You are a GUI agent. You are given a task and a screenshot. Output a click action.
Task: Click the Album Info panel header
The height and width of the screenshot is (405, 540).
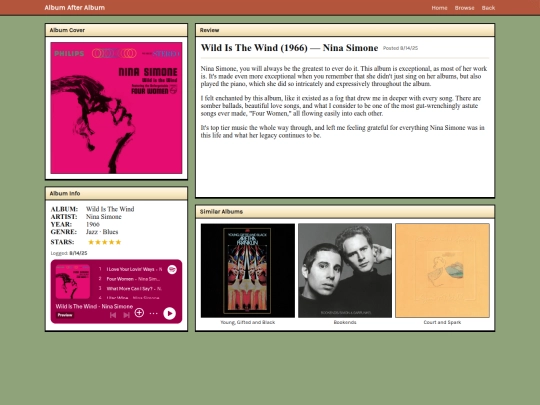tap(116, 193)
